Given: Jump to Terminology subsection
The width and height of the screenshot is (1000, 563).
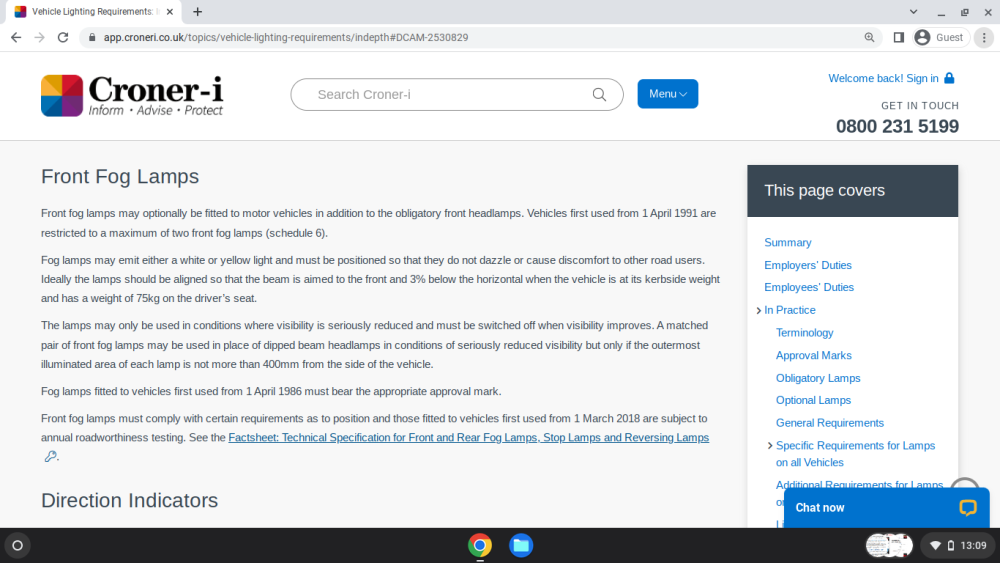Looking at the screenshot, I should tap(804, 333).
